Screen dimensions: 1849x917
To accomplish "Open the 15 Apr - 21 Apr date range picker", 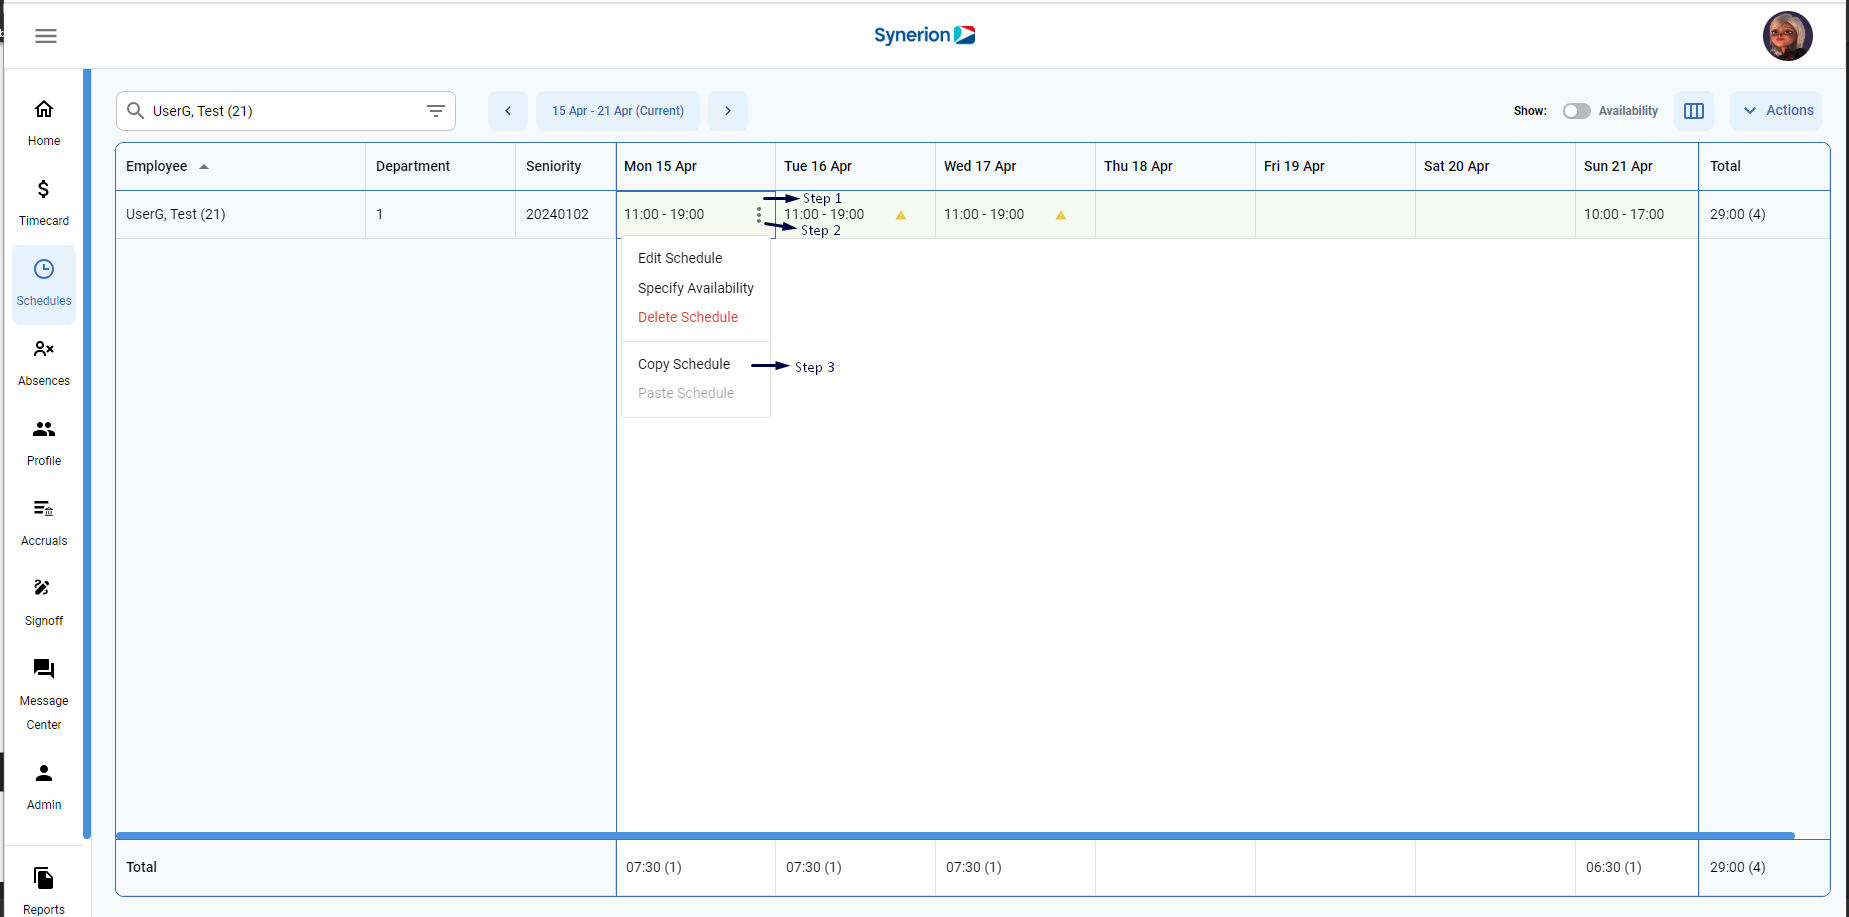I will 618,111.
